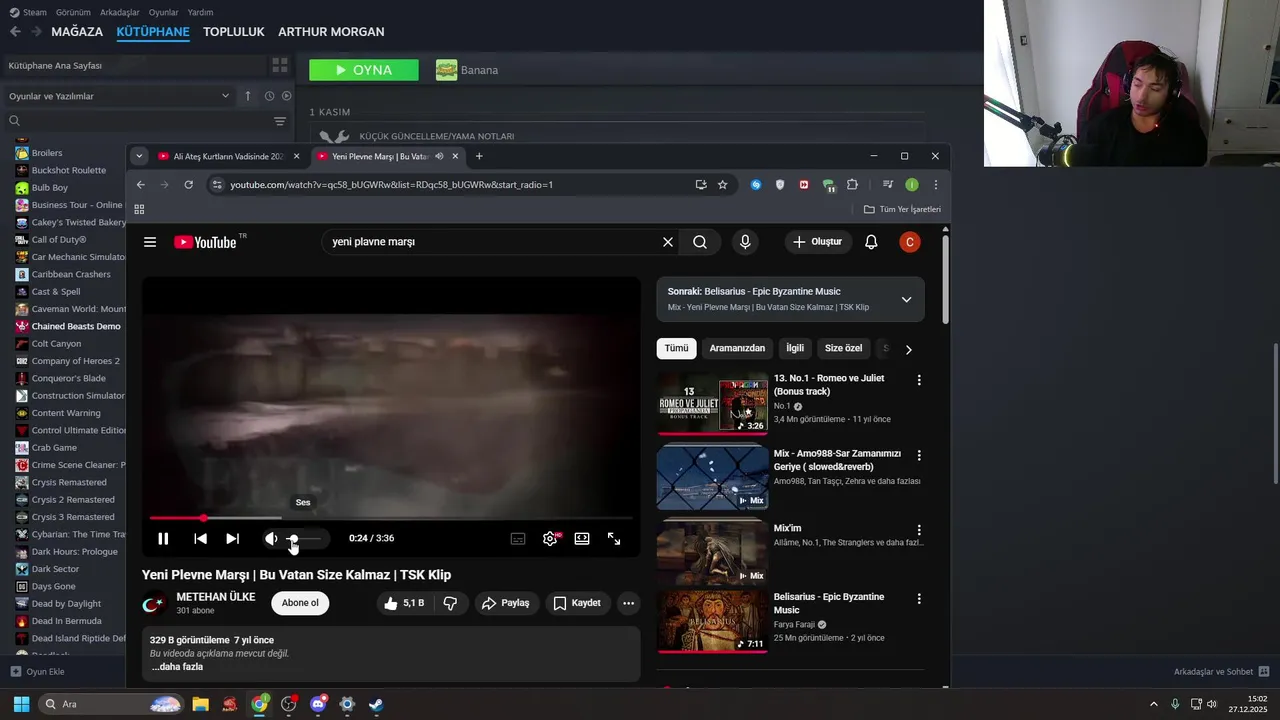Clear the YouTube search text
Image resolution: width=1280 pixels, height=720 pixels.
click(668, 242)
